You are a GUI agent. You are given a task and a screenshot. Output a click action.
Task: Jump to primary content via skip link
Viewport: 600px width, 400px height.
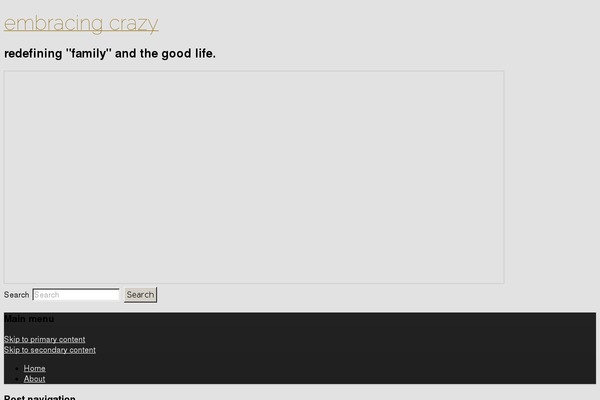pos(44,339)
